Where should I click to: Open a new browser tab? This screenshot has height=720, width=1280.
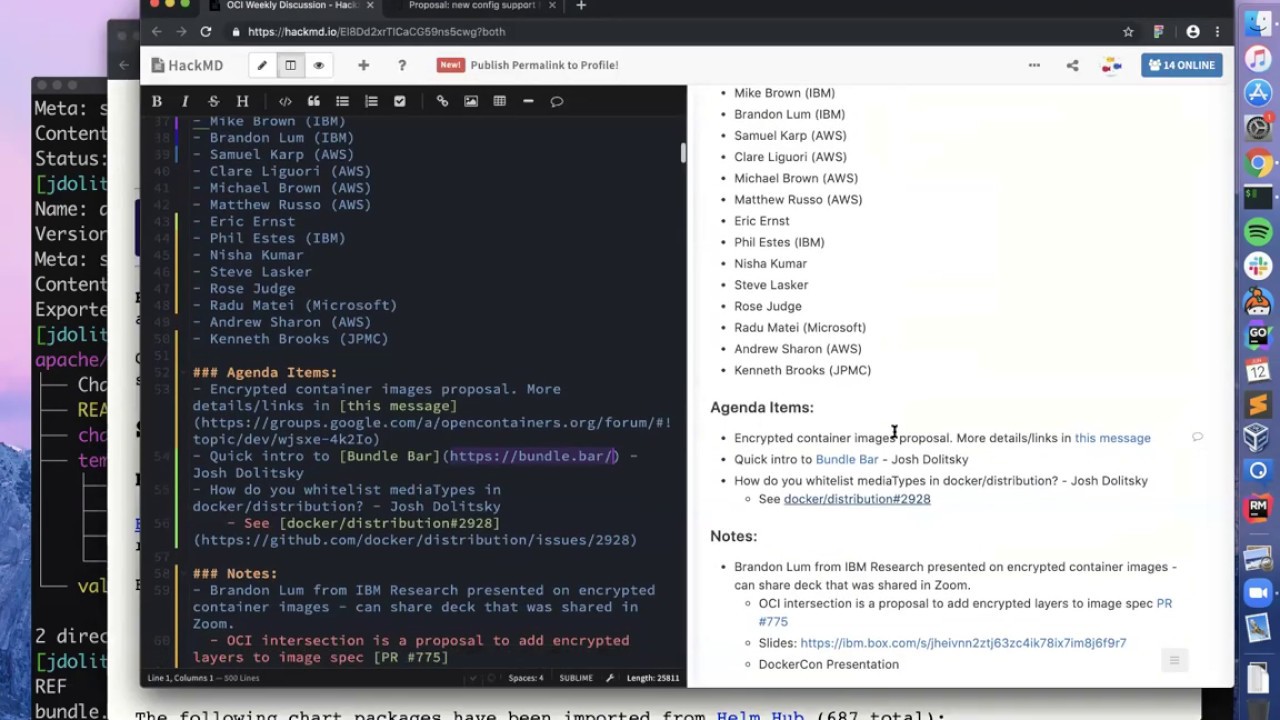581,6
